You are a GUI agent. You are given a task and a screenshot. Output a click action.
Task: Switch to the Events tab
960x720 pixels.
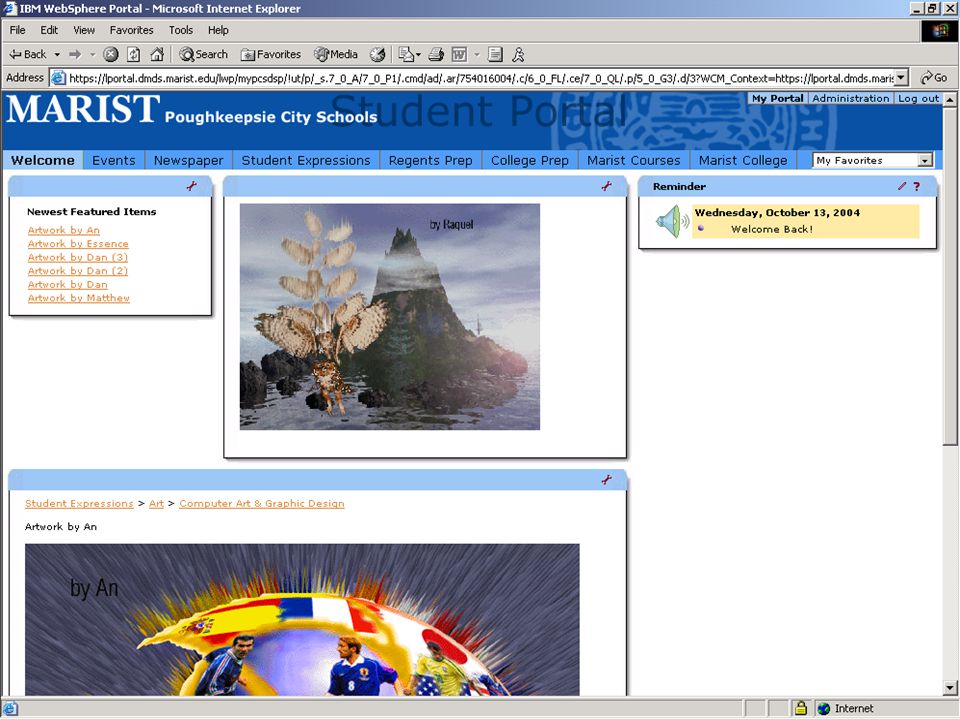click(x=114, y=160)
